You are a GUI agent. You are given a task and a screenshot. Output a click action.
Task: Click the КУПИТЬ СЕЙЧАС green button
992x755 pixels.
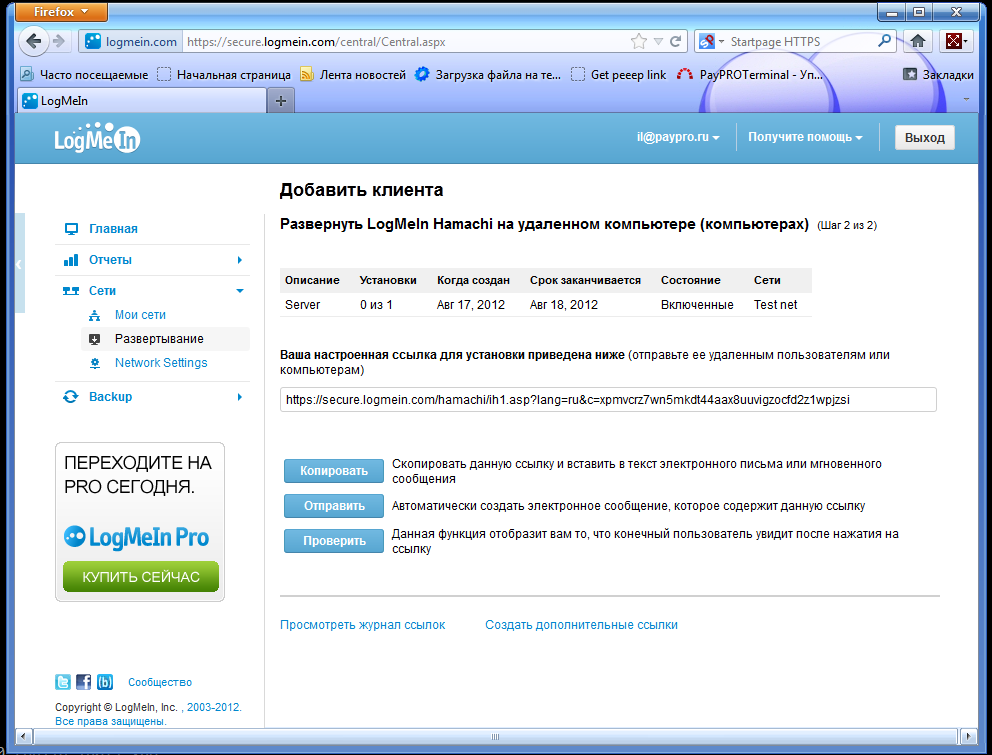pos(141,577)
